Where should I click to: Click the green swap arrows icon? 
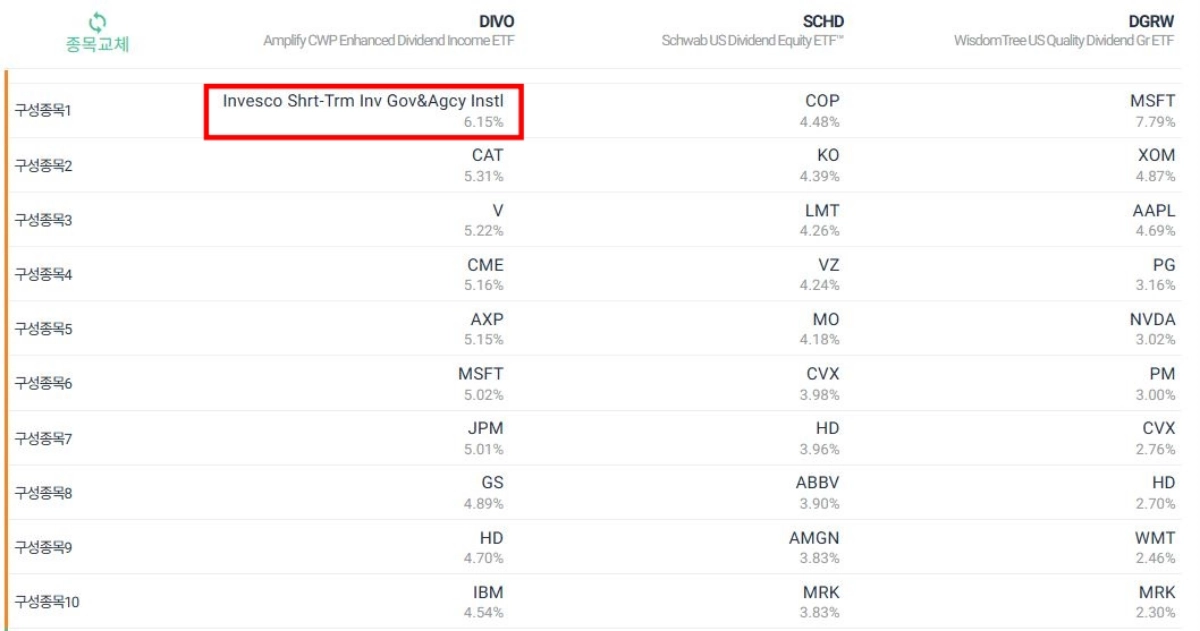(x=97, y=21)
